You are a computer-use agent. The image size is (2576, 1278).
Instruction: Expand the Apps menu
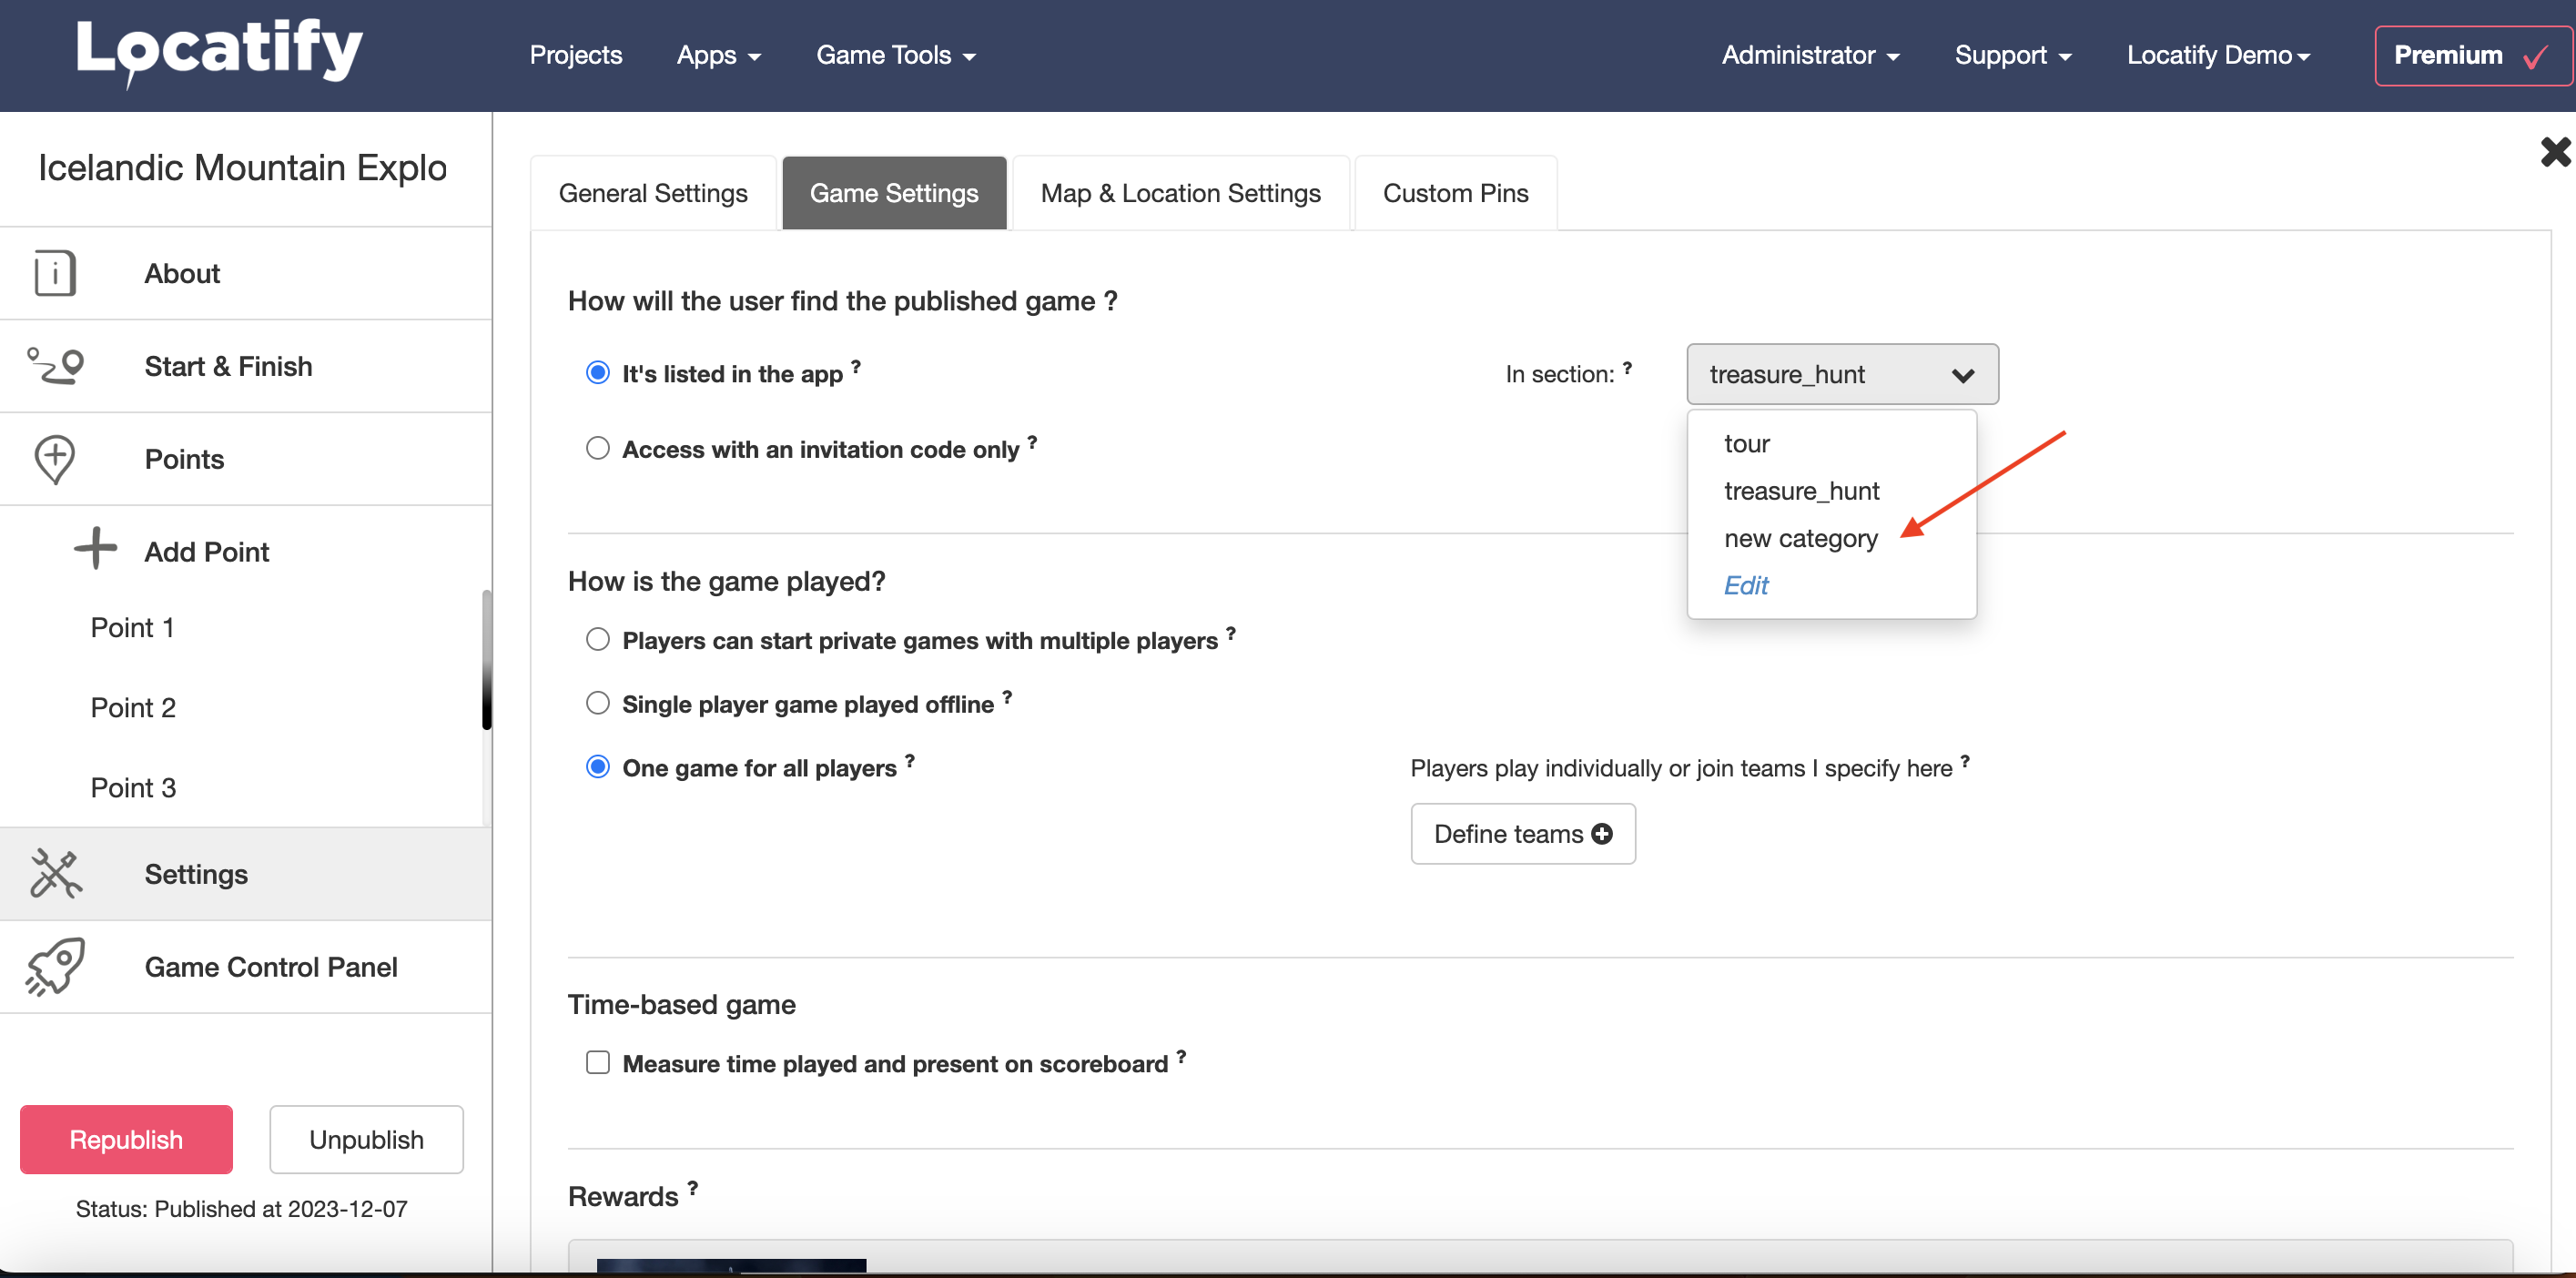718,55
